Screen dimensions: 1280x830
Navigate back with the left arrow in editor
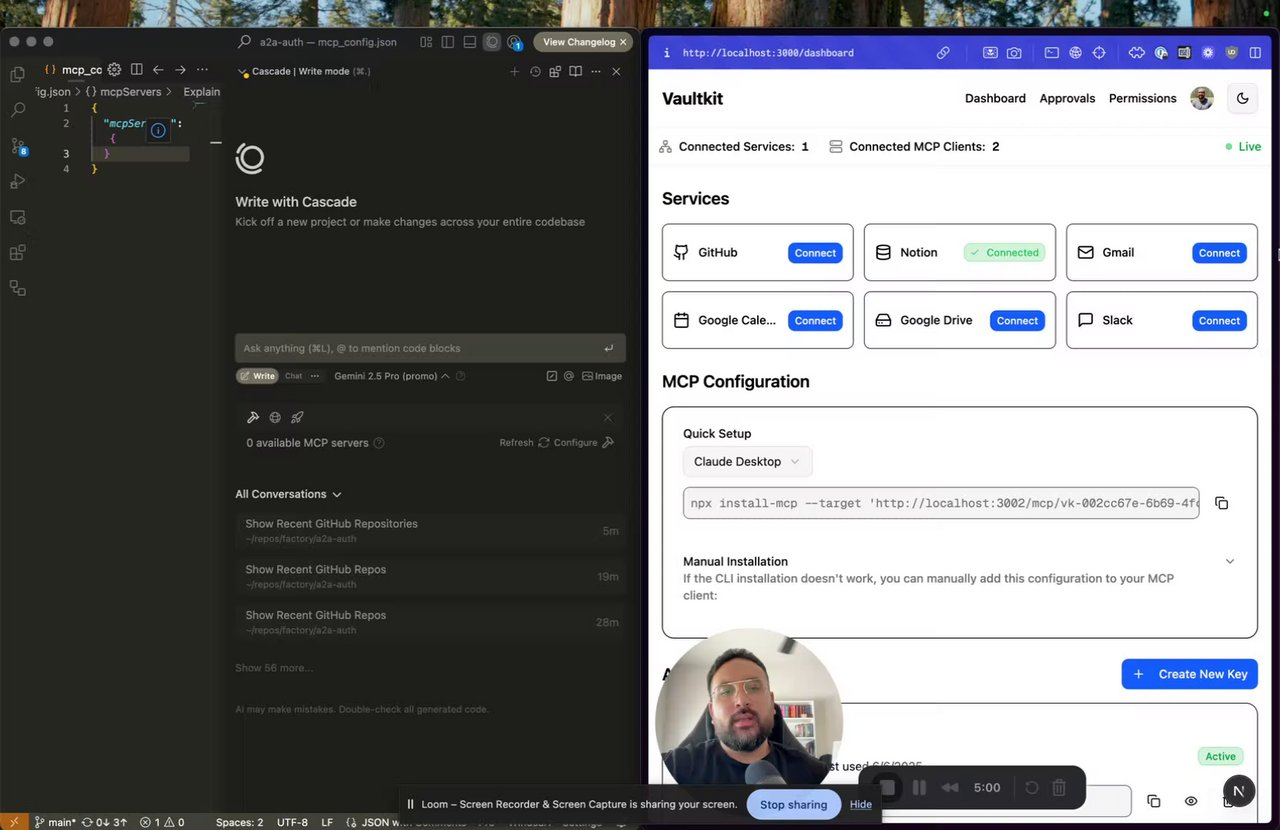click(158, 70)
